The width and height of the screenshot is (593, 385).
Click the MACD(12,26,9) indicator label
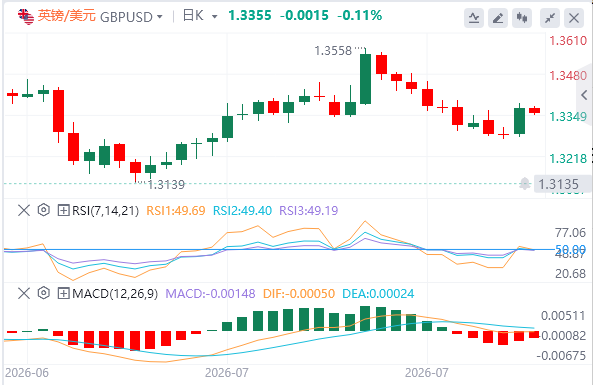coord(115,293)
